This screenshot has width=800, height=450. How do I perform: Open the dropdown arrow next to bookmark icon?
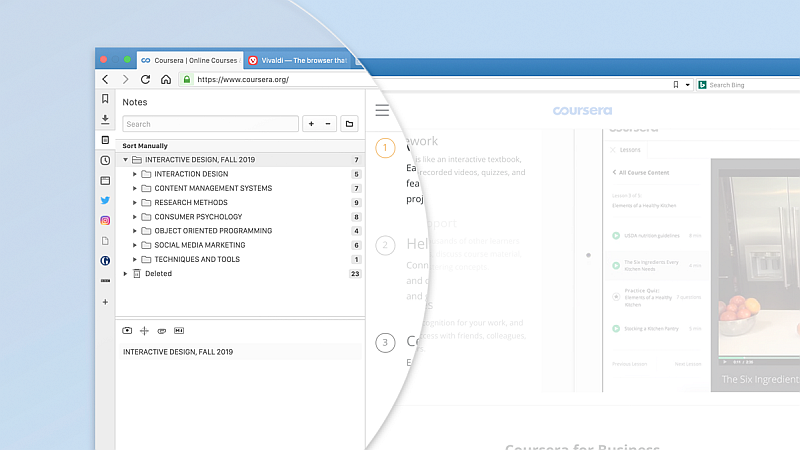click(688, 85)
